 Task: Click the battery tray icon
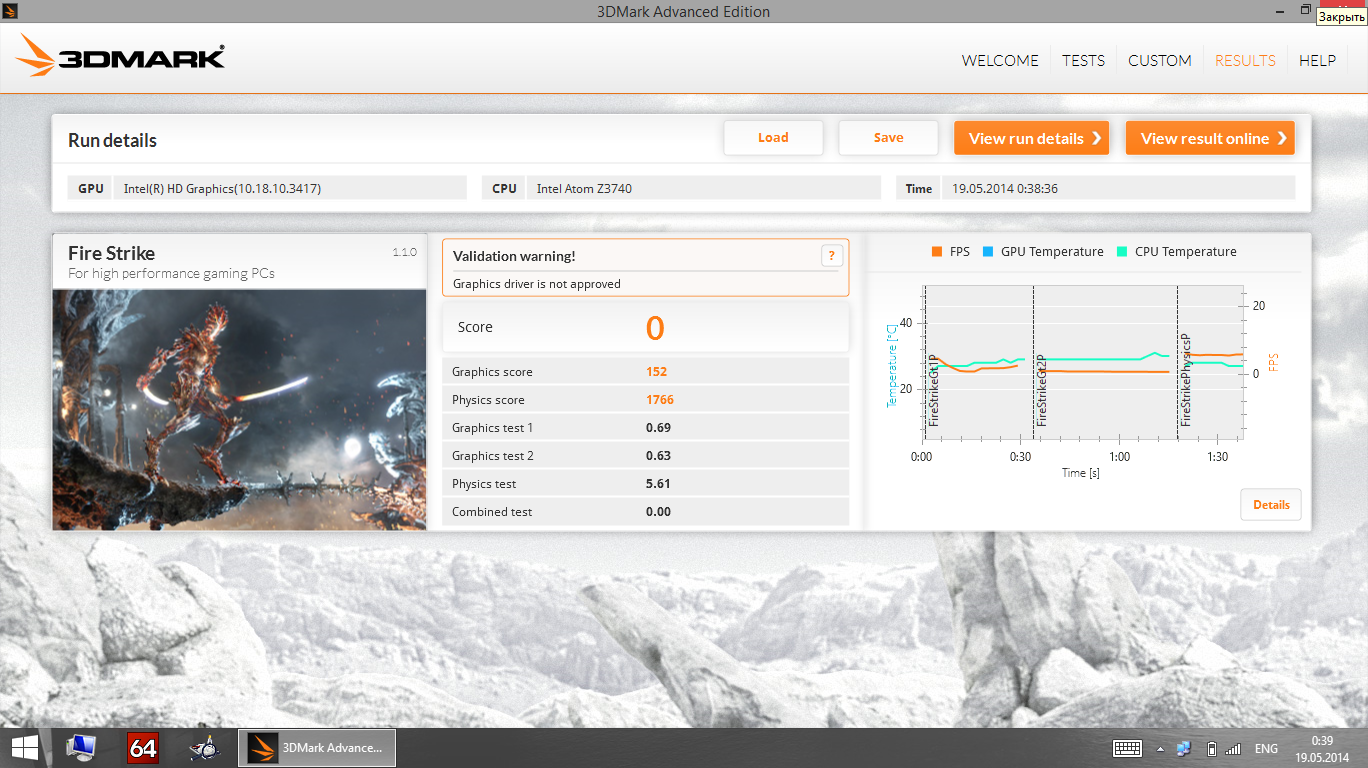pos(1212,748)
